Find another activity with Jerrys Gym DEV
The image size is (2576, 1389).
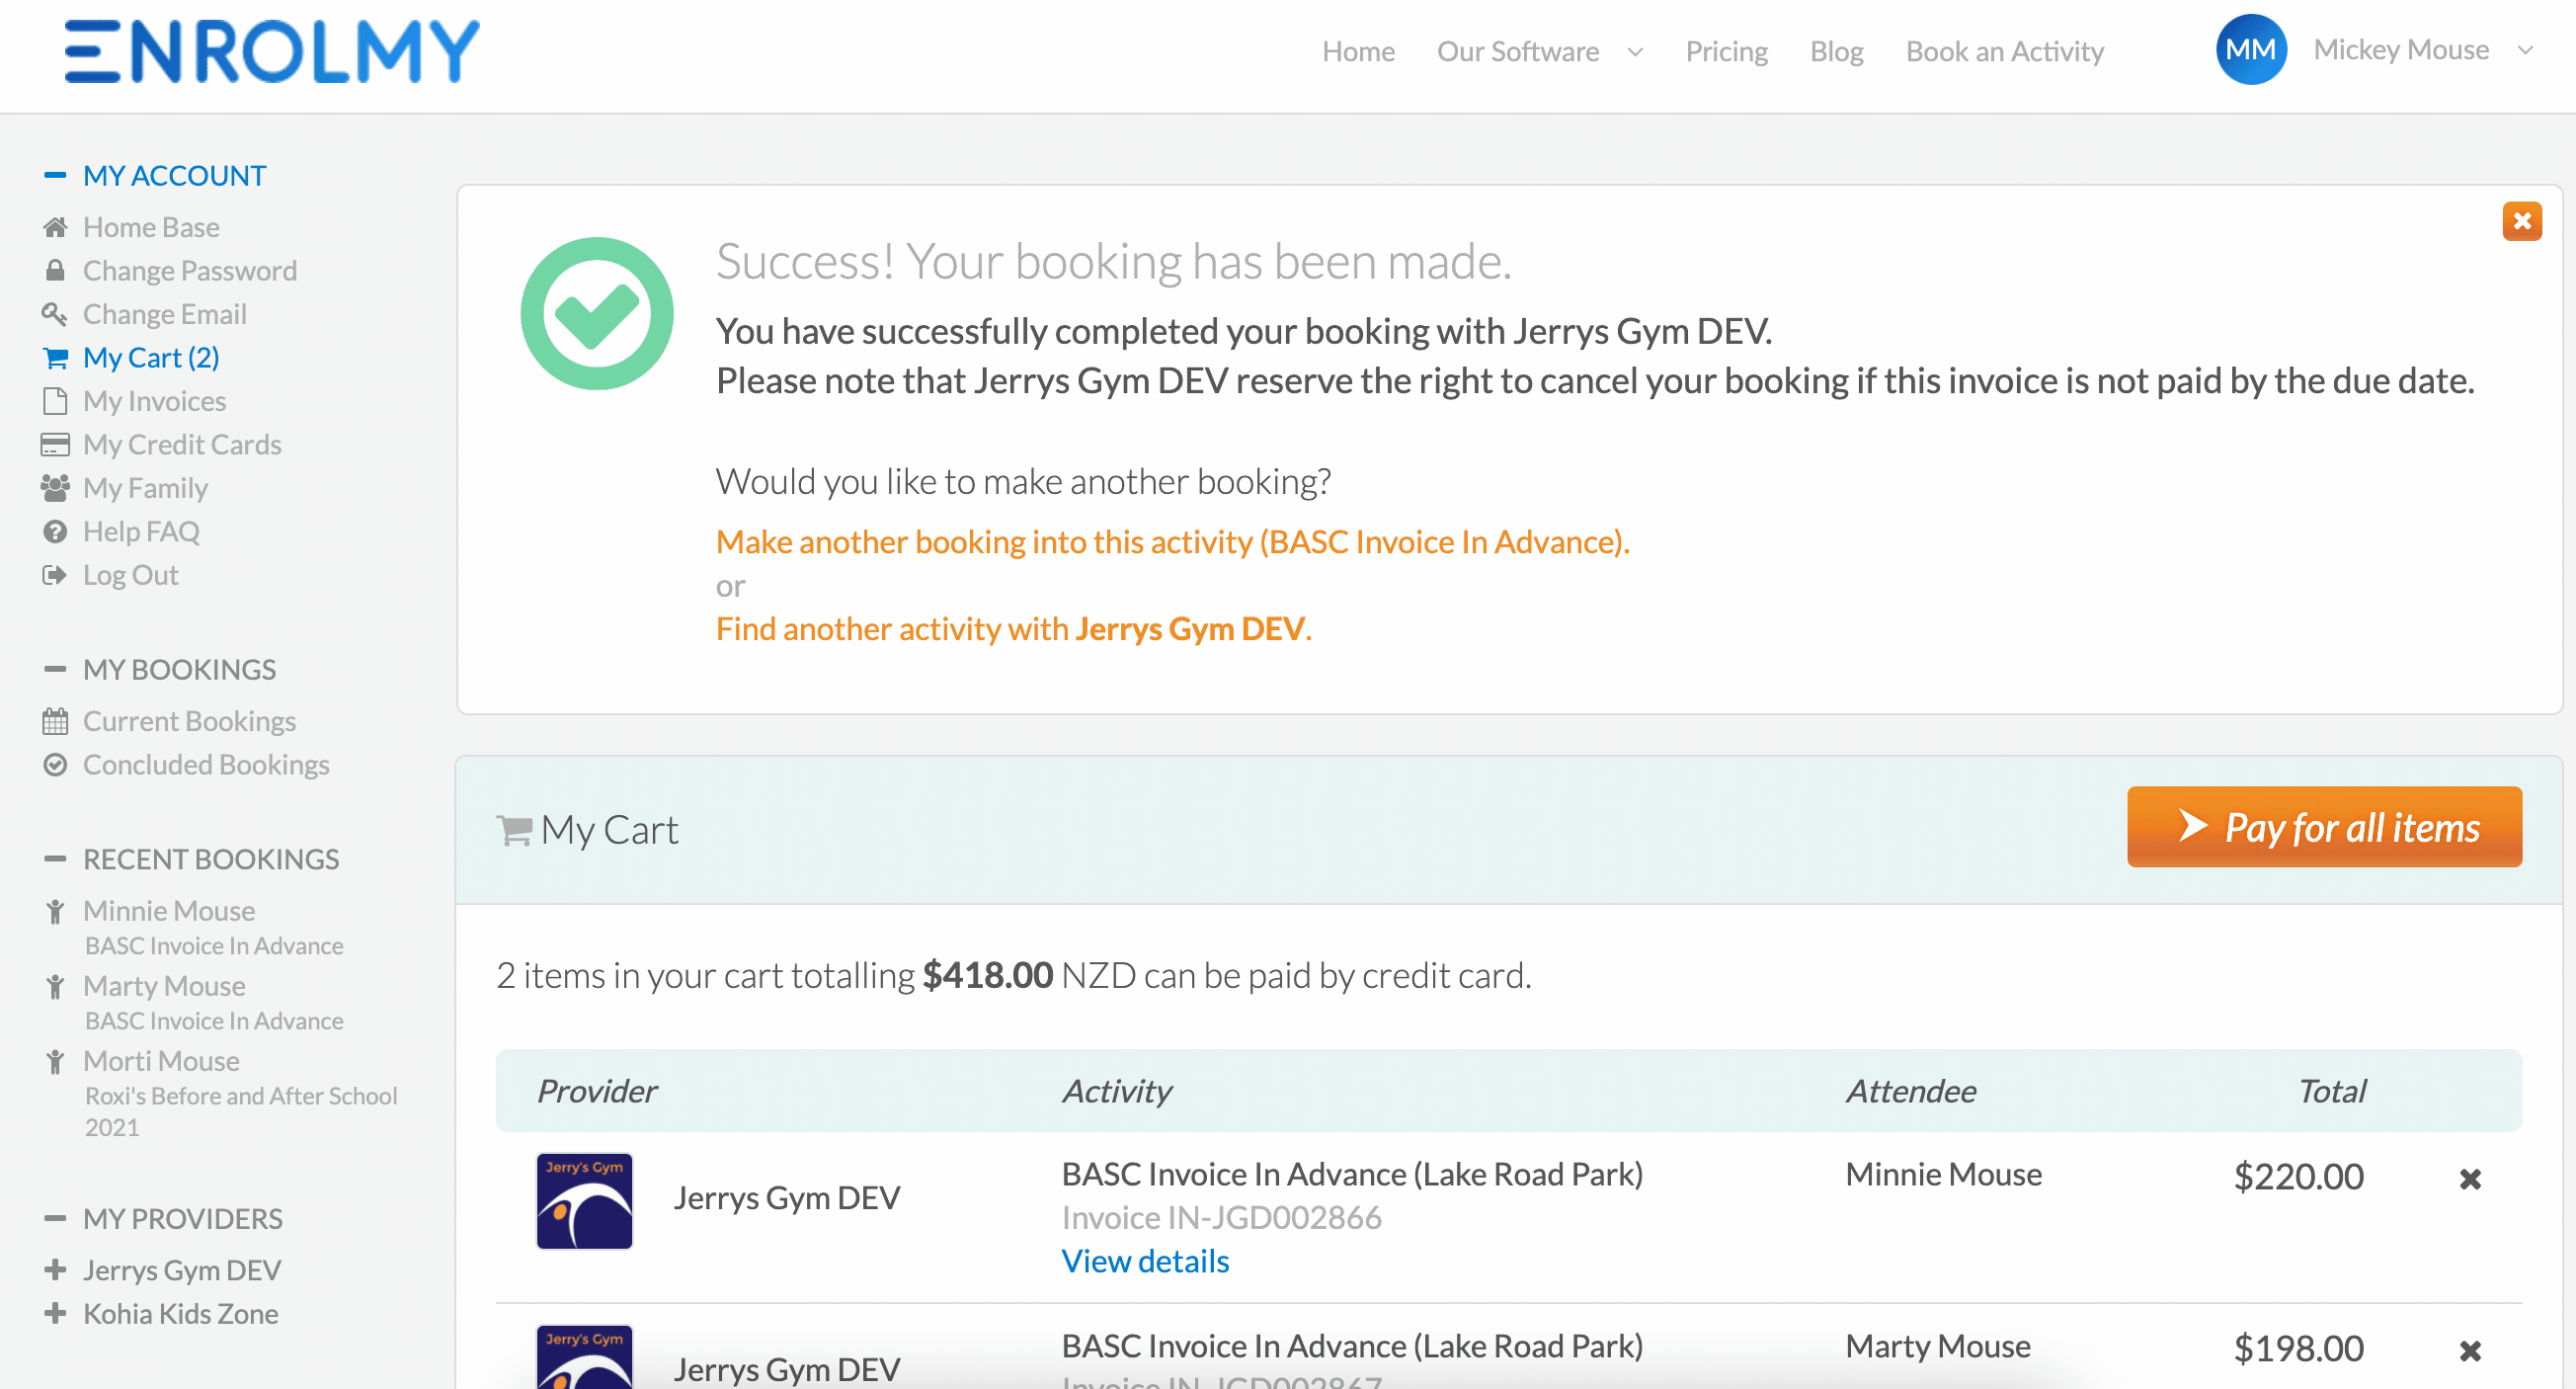pos(1013,628)
